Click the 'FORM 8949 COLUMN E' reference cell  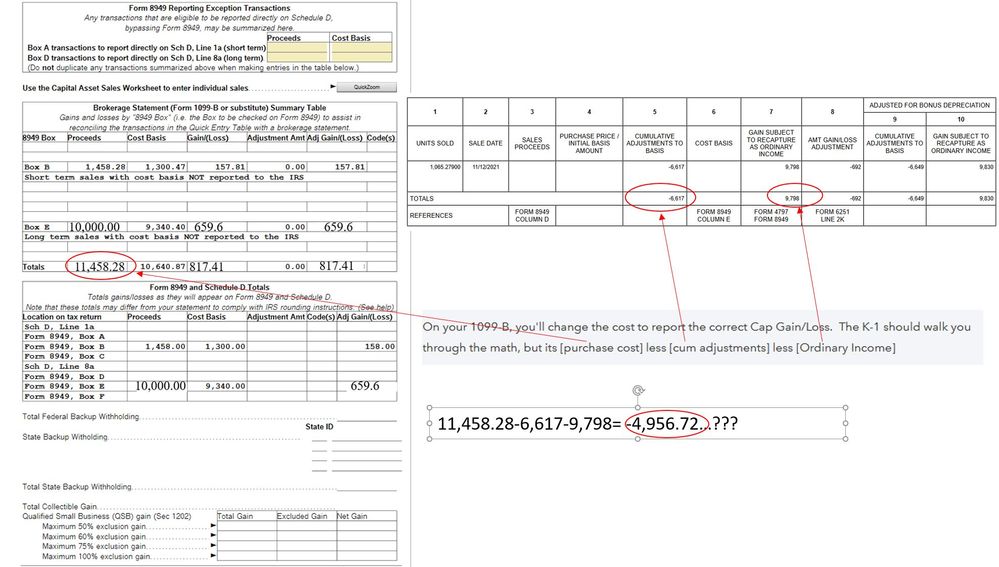click(x=714, y=215)
